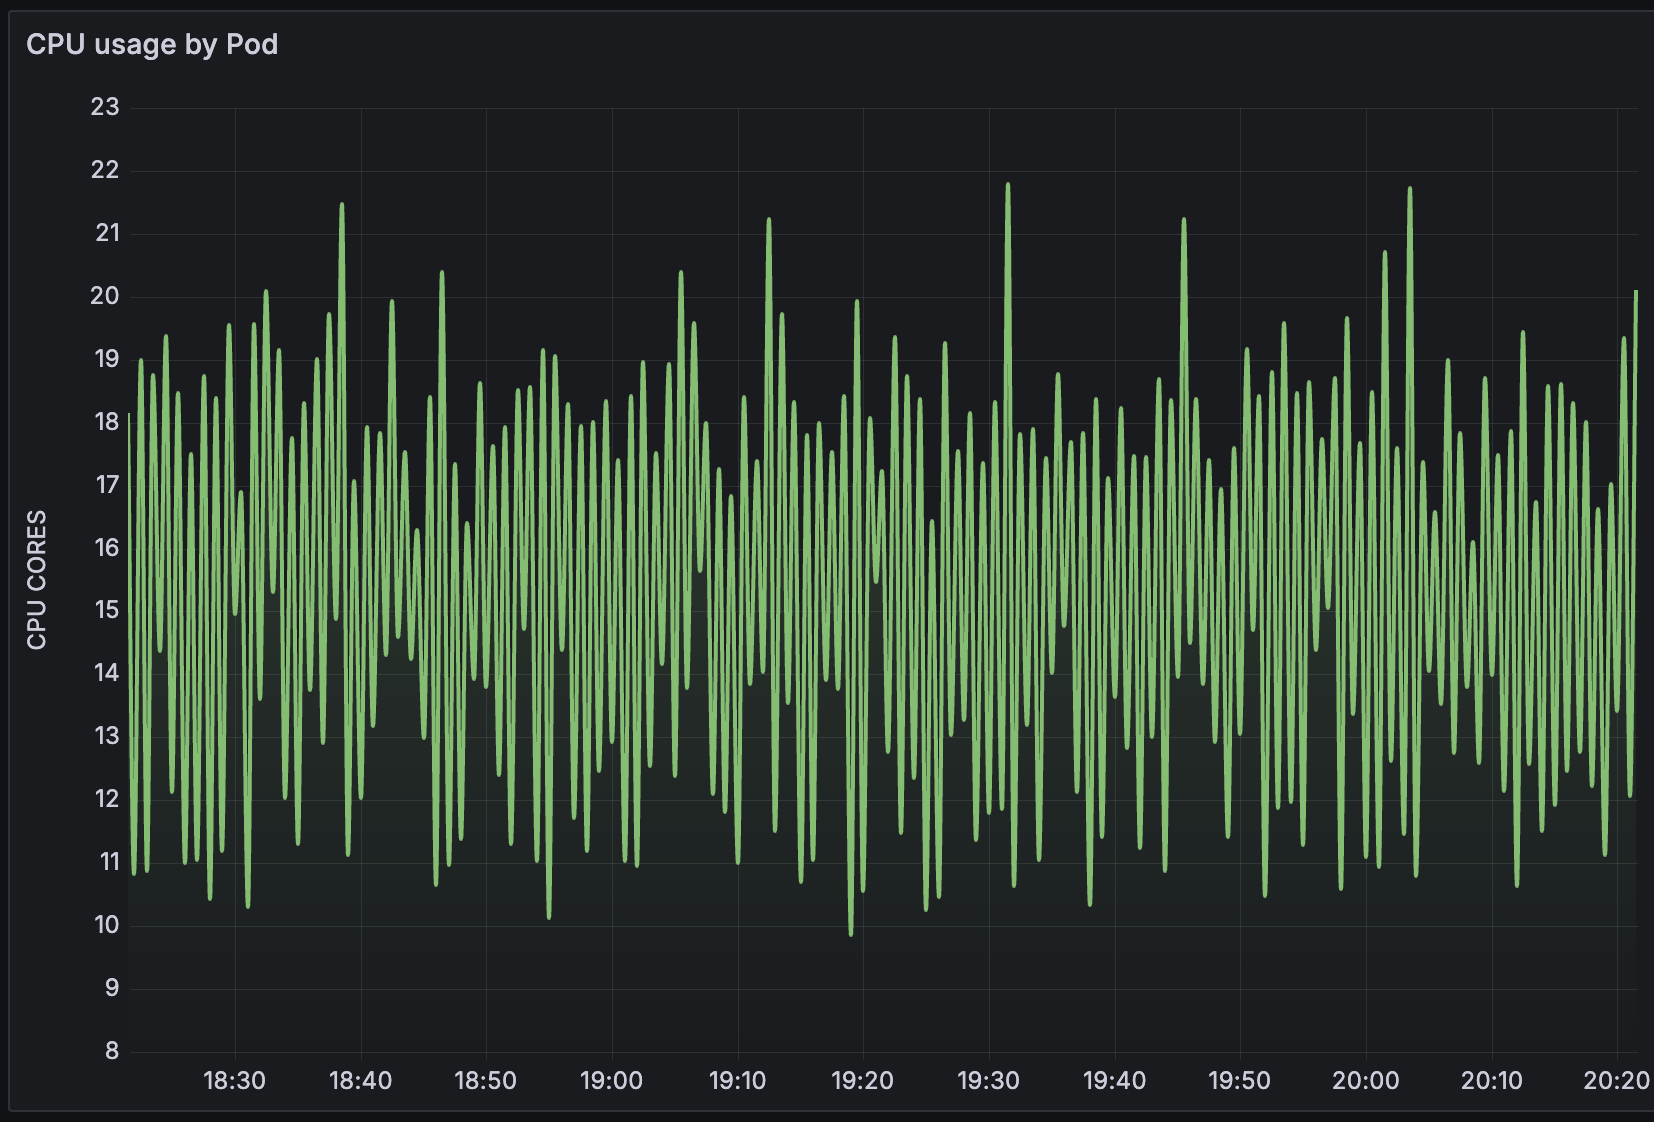Click the 18:40 time axis label
The width and height of the screenshot is (1654, 1122).
pyautogui.click(x=361, y=1081)
